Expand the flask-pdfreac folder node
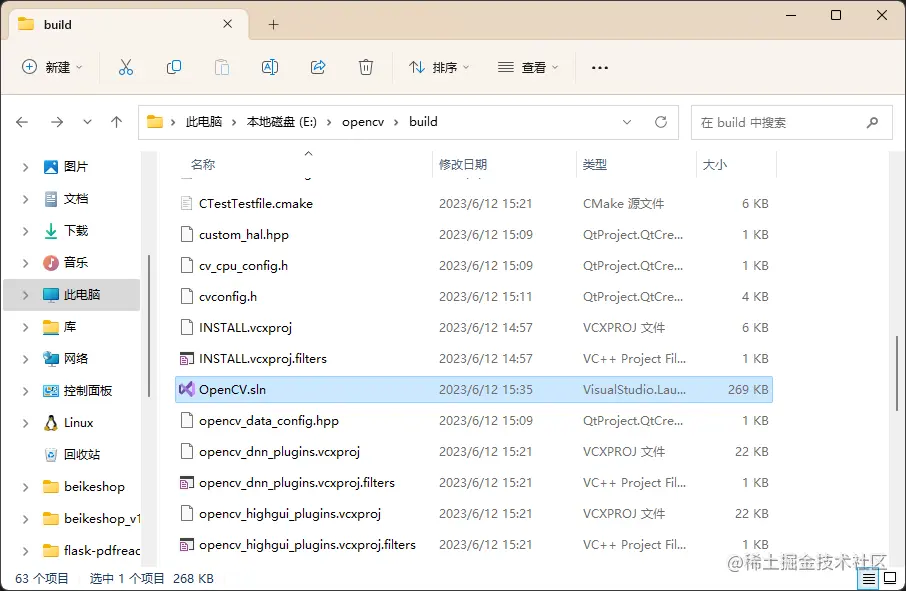The height and width of the screenshot is (591, 906). pyautogui.click(x=25, y=551)
